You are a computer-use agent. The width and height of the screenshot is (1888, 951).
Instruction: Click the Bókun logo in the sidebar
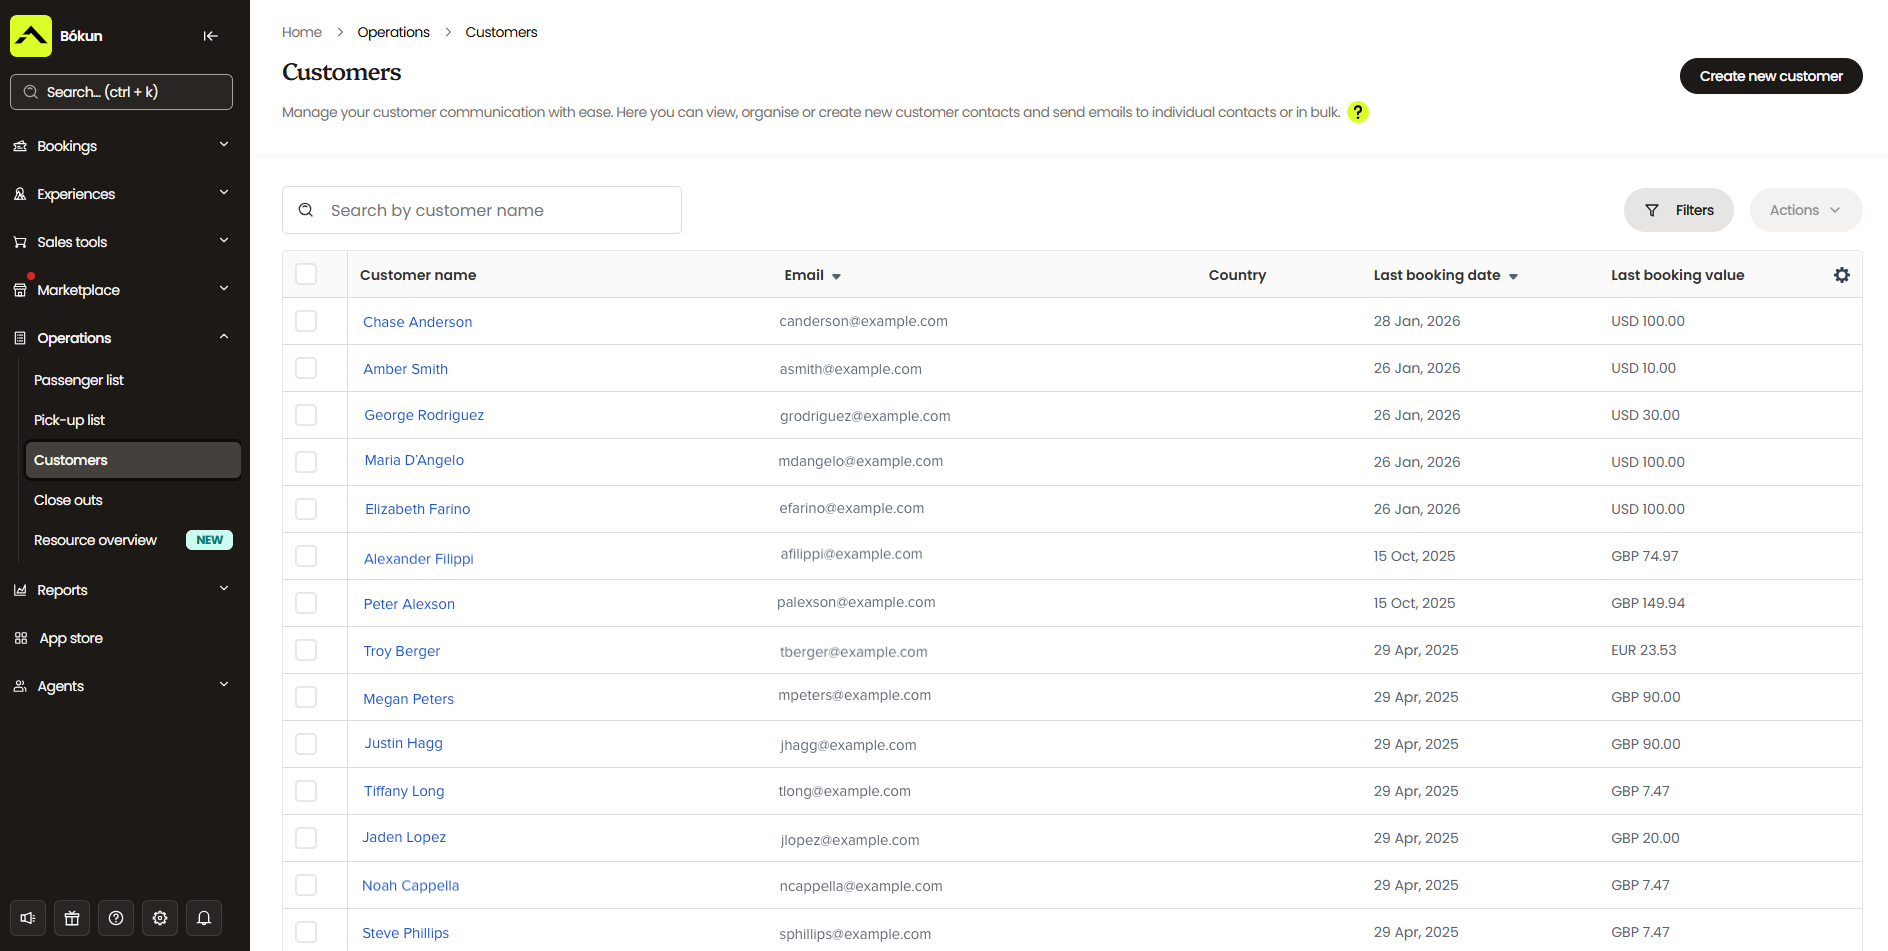tap(30, 35)
